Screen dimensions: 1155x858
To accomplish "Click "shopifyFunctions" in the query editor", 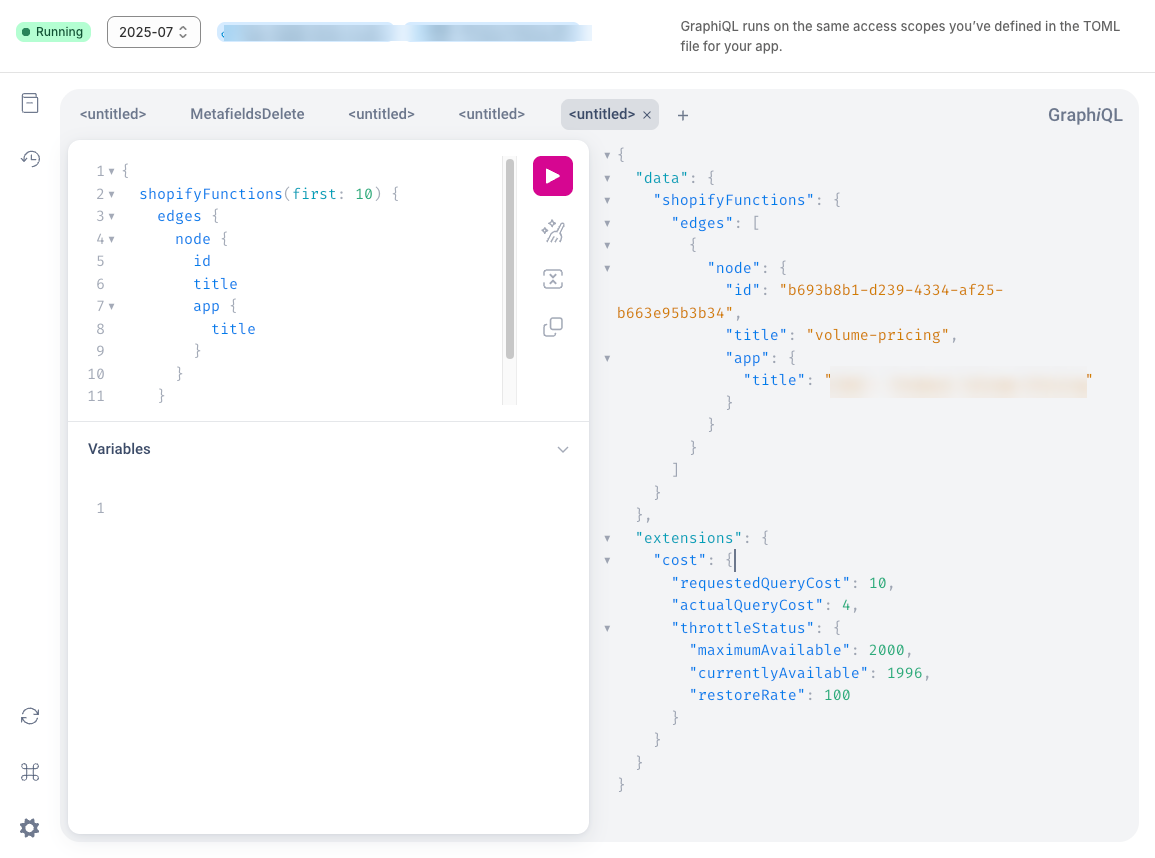I will pos(211,194).
